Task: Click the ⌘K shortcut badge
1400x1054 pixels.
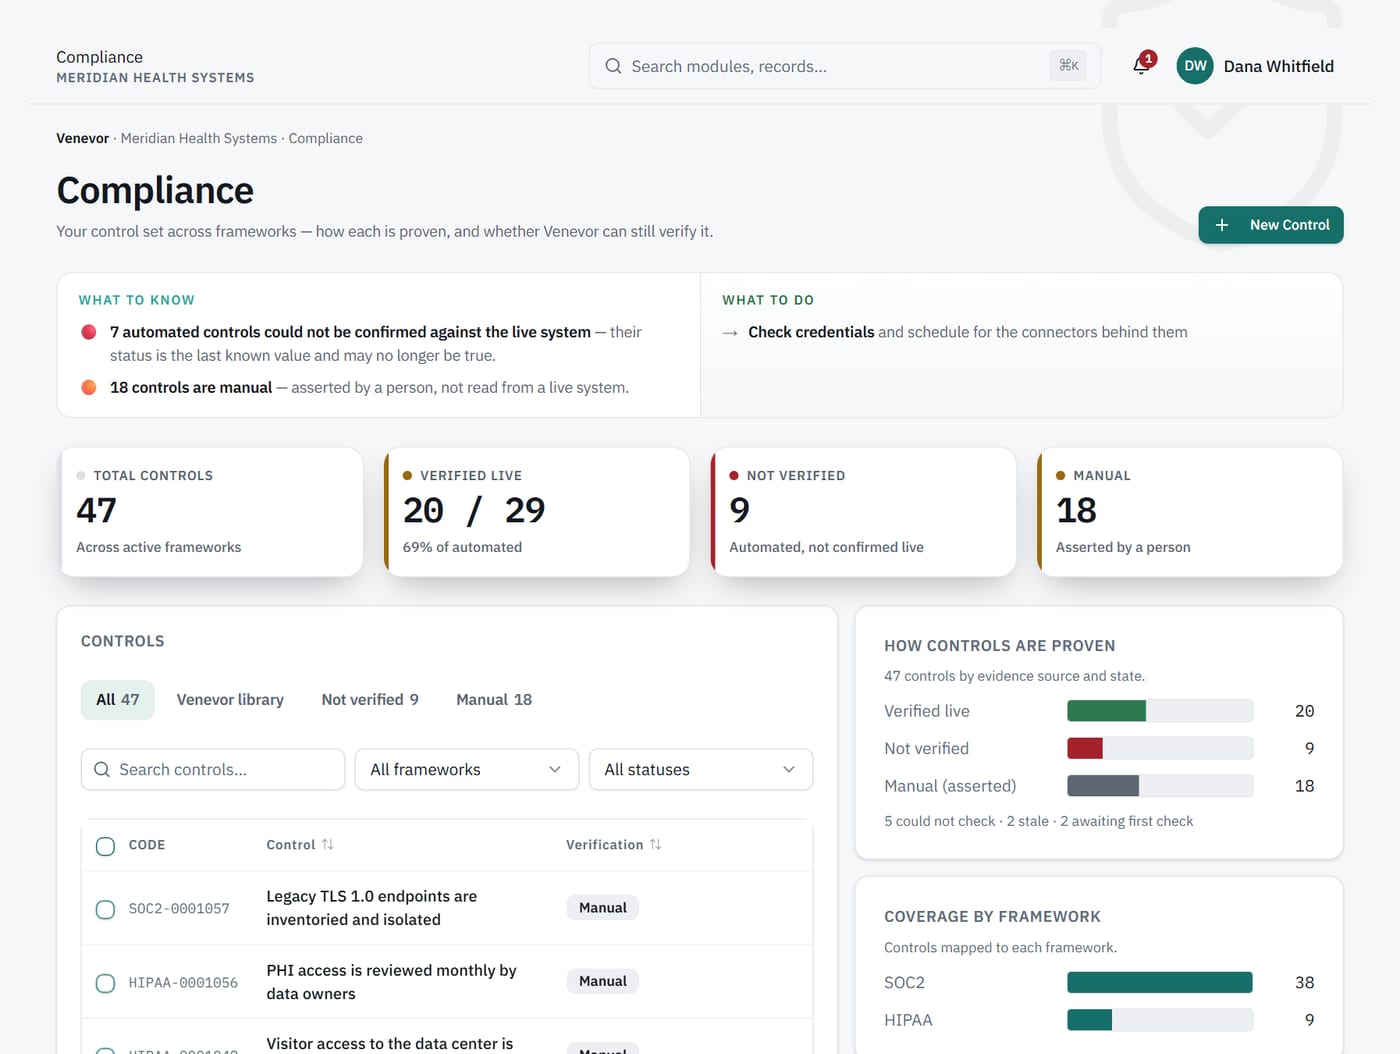Action: coord(1069,66)
